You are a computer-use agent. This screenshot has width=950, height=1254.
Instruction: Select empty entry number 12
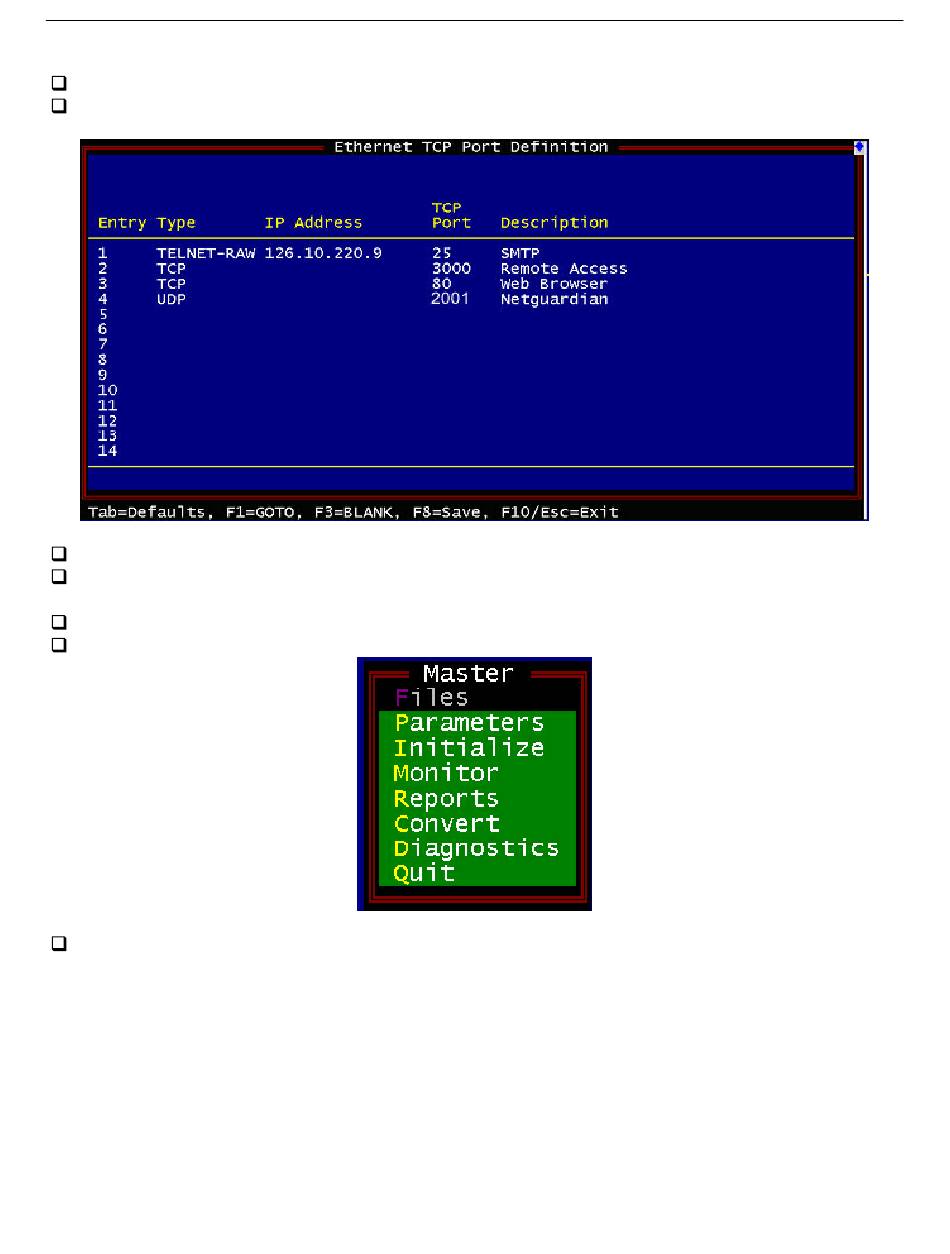coord(108,421)
